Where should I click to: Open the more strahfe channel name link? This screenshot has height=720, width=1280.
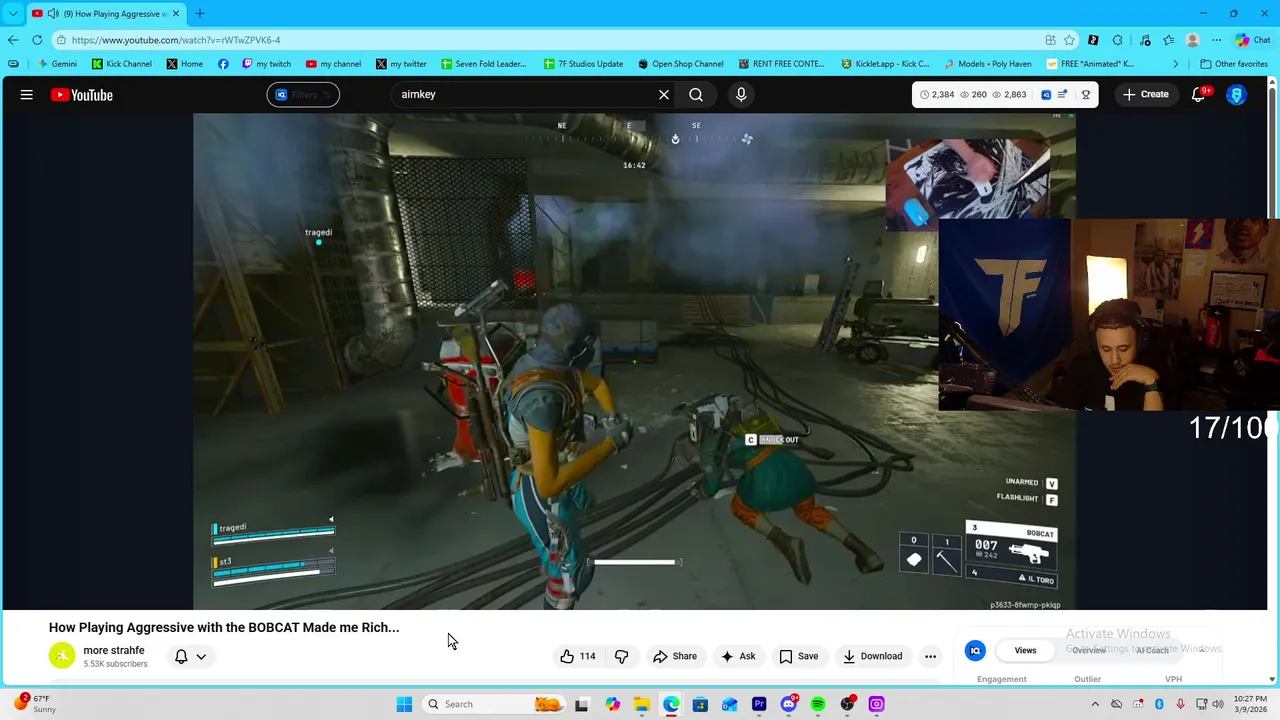(114, 650)
